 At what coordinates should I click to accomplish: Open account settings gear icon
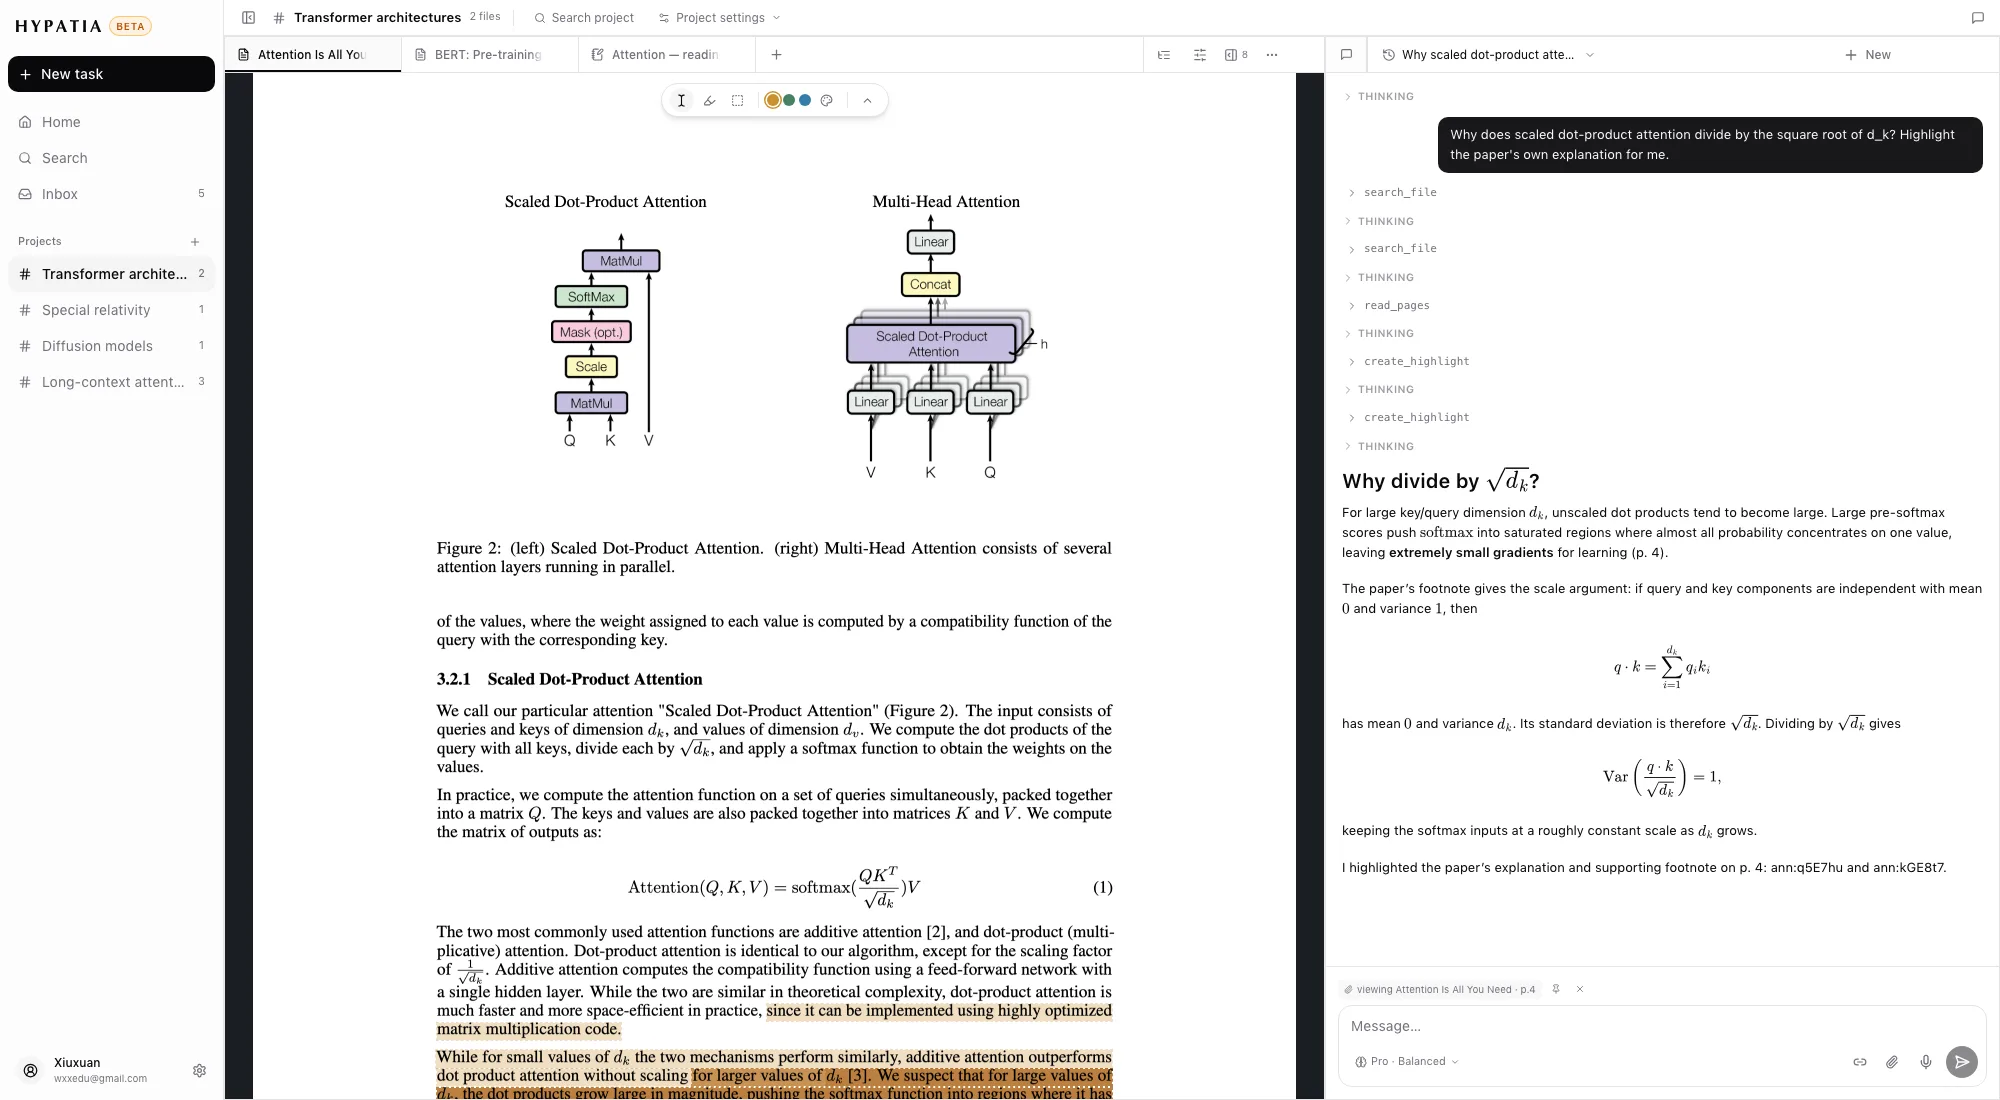(199, 1071)
